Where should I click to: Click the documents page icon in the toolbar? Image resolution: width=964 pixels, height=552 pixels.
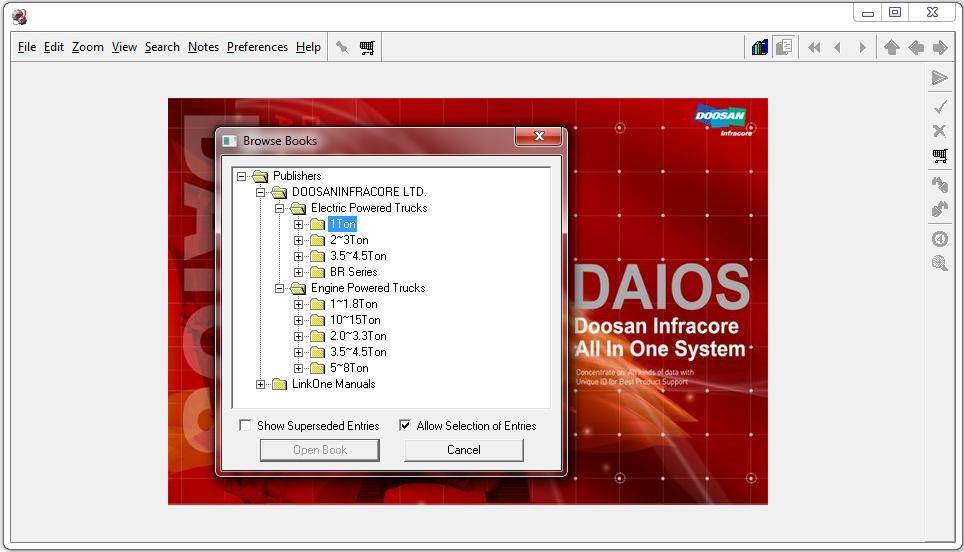(x=784, y=47)
